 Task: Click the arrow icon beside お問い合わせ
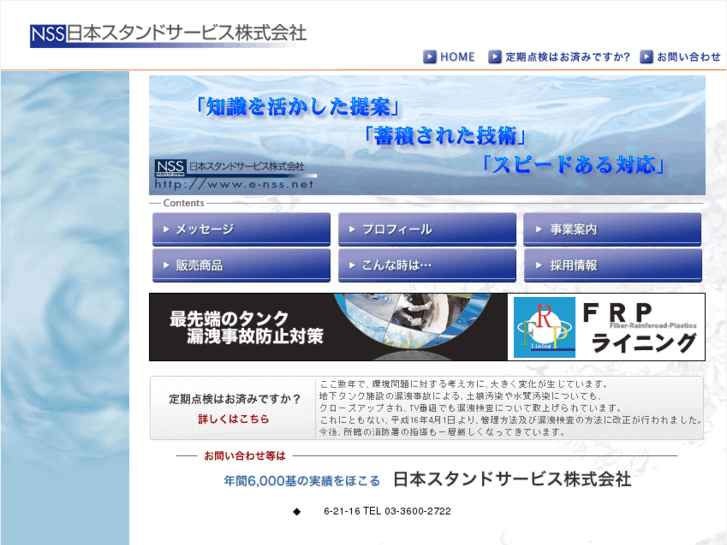tap(646, 57)
